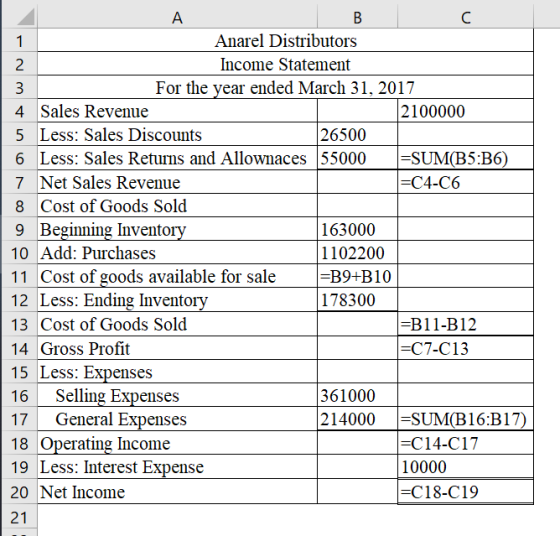Select column C header
The height and width of the screenshot is (536, 560).
pyautogui.click(x=465, y=17)
